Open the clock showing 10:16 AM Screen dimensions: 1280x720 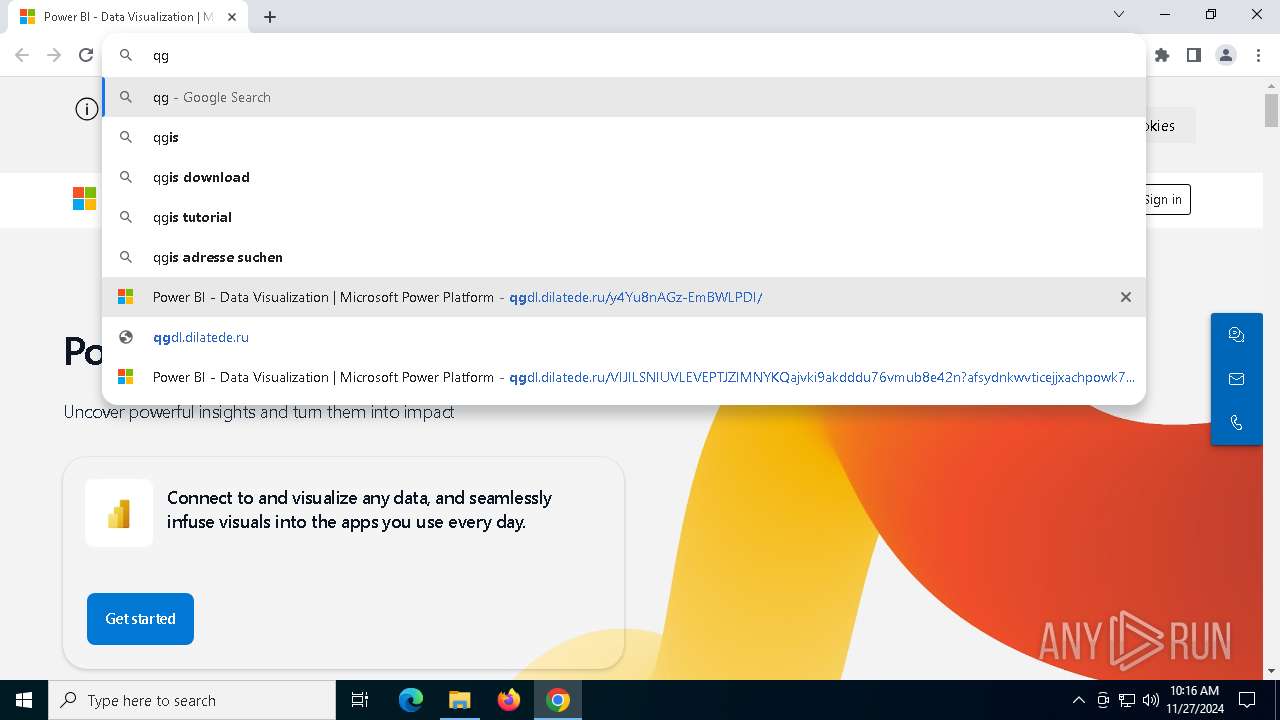[x=1194, y=700]
